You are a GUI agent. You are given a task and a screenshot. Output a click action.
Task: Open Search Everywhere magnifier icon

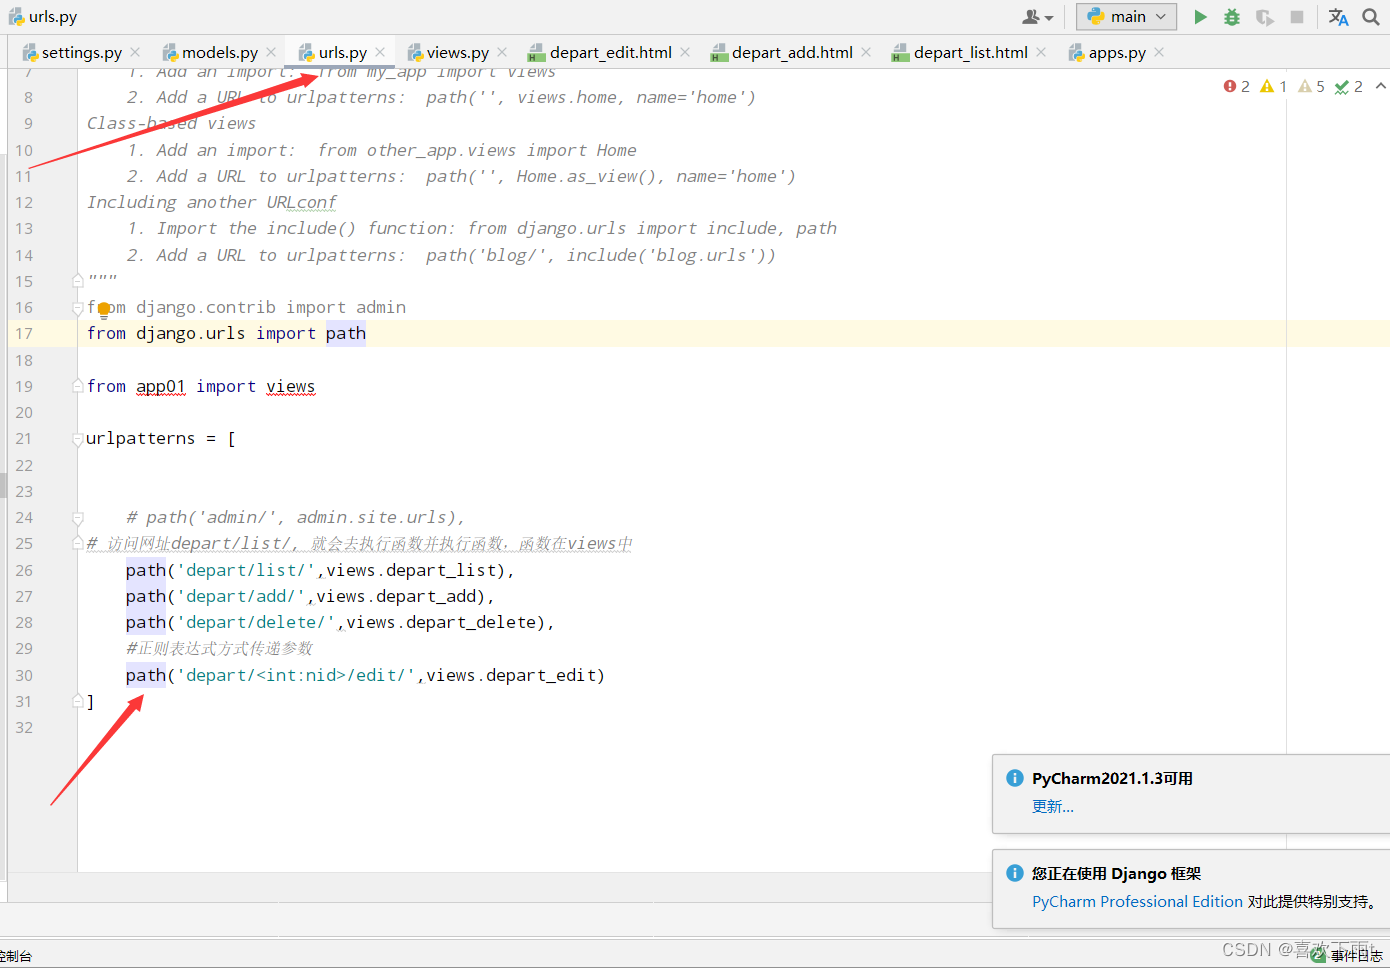pos(1371,17)
